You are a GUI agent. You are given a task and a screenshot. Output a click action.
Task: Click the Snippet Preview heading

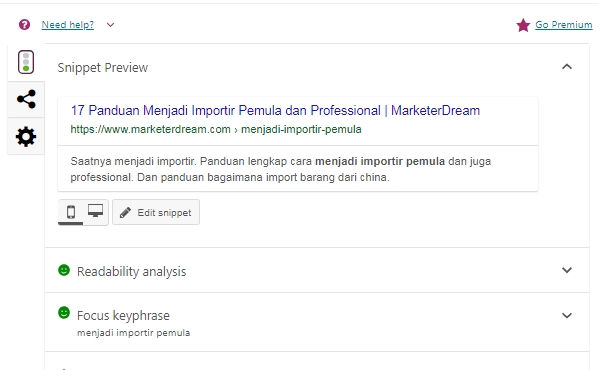(x=103, y=68)
